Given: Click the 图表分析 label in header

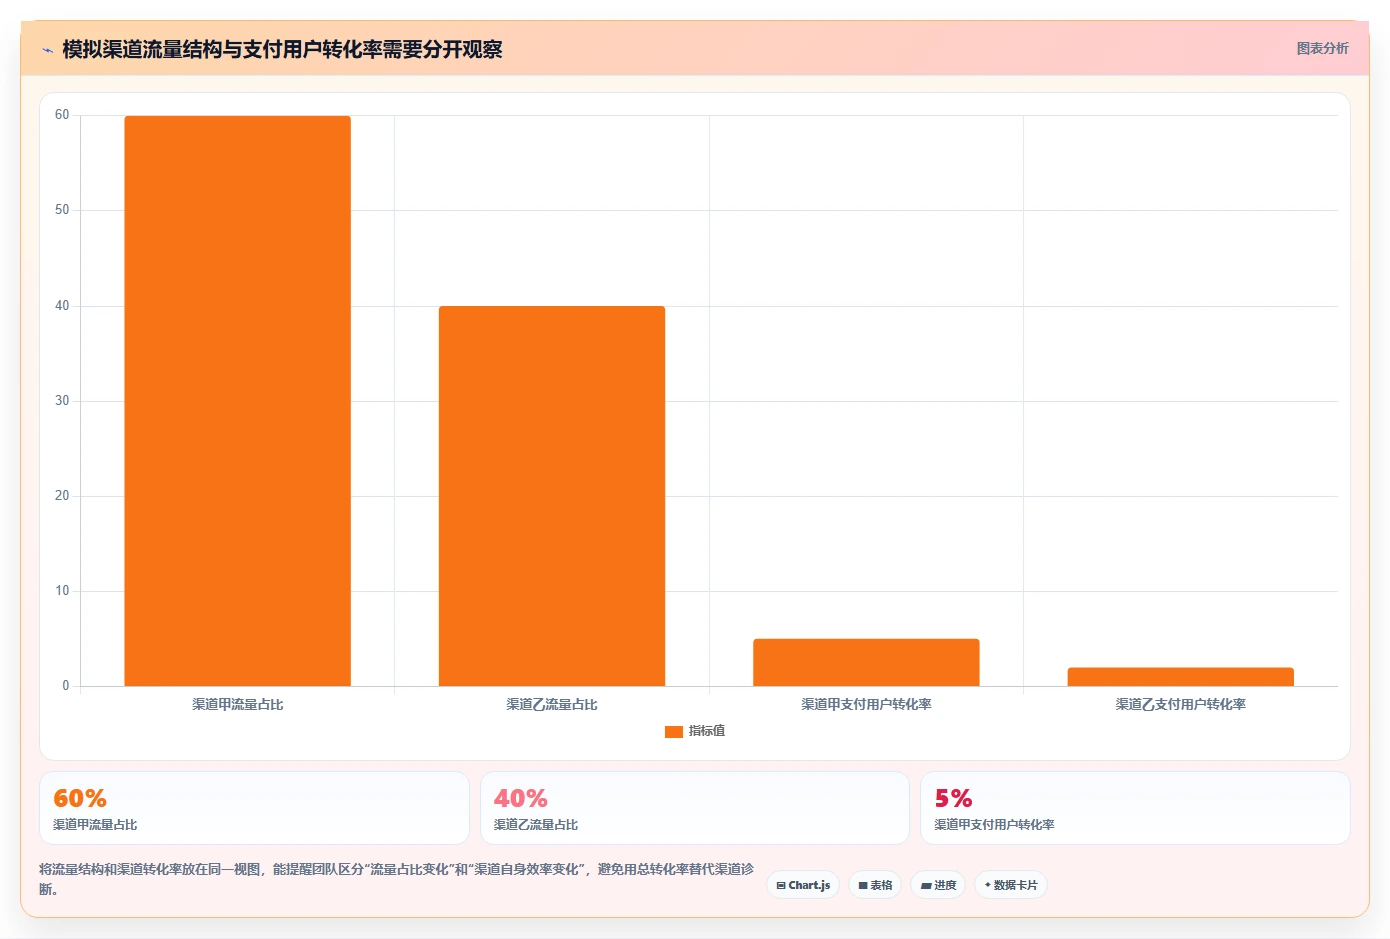Looking at the screenshot, I should click(1322, 48).
